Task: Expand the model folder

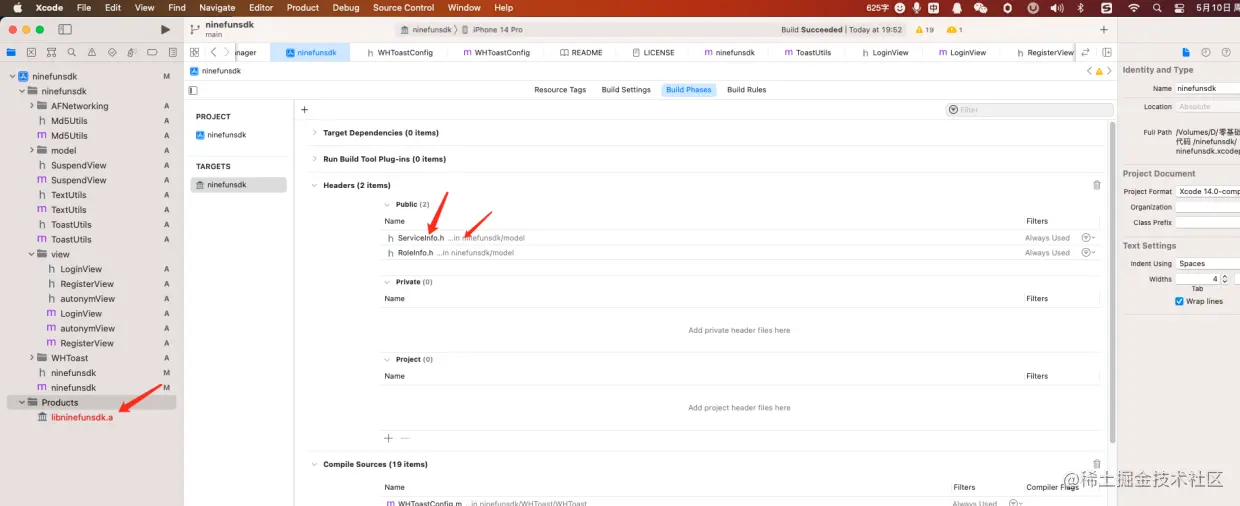Action: [31, 150]
